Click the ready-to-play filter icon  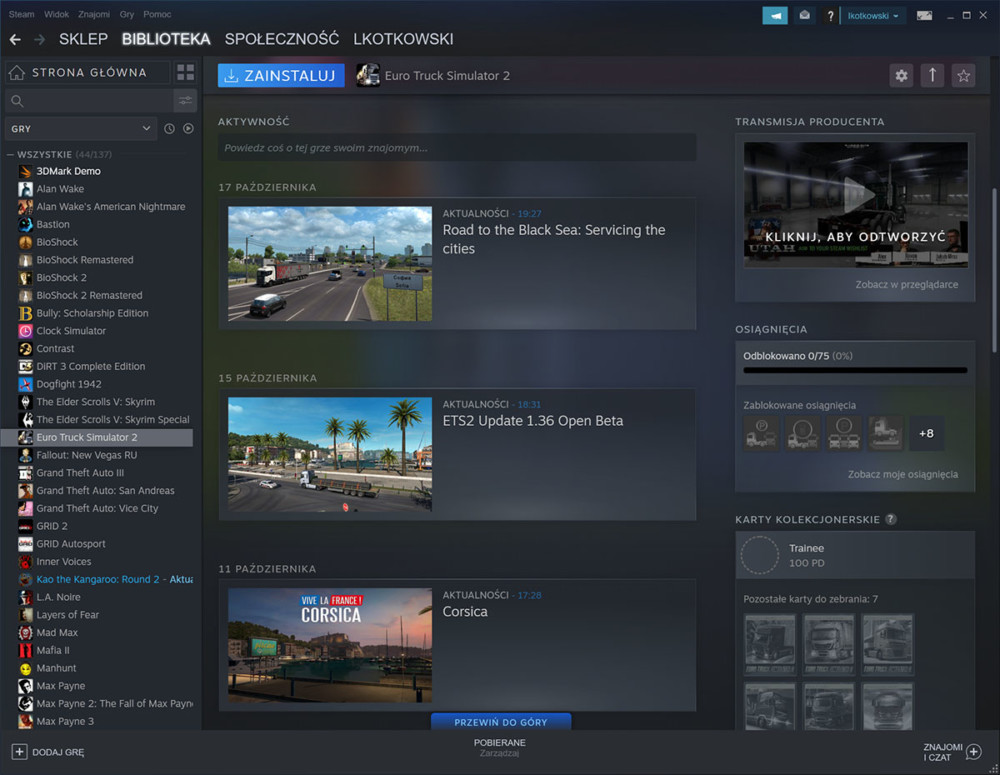click(188, 128)
